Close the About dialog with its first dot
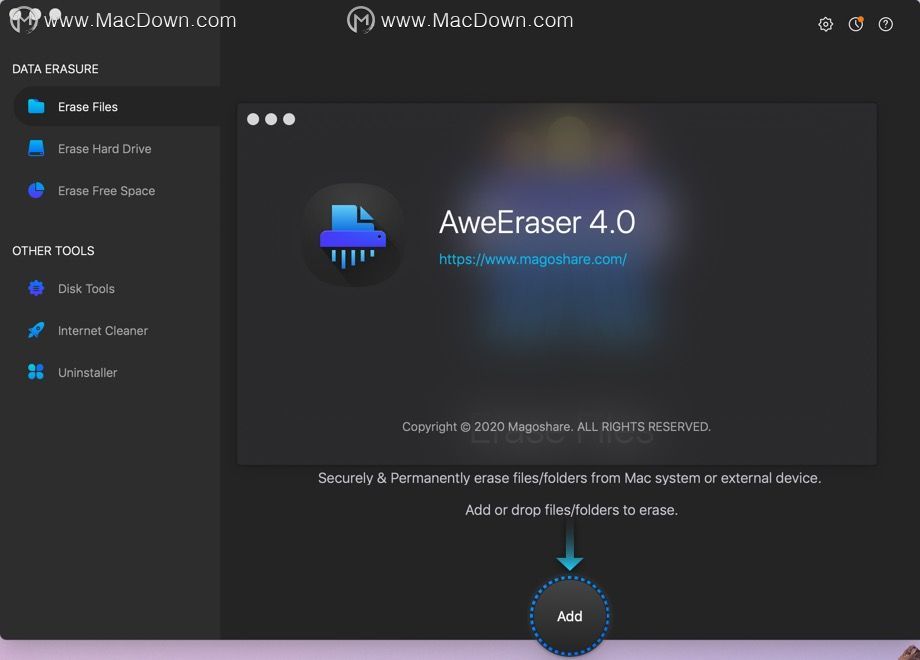Image resolution: width=920 pixels, height=660 pixels. coord(253,119)
